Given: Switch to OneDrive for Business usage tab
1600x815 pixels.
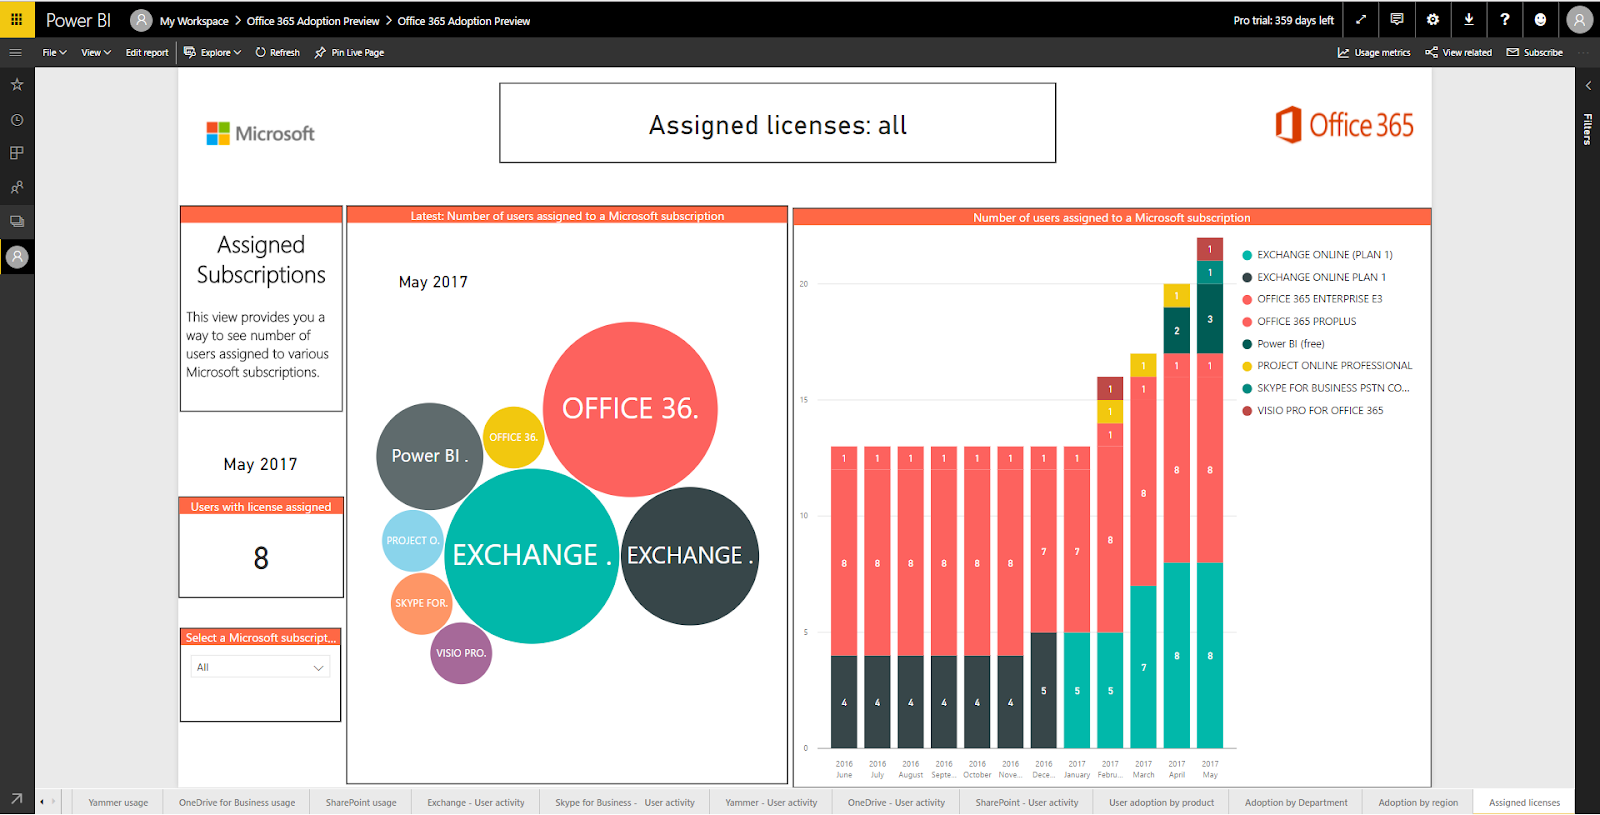Looking at the screenshot, I should (237, 802).
